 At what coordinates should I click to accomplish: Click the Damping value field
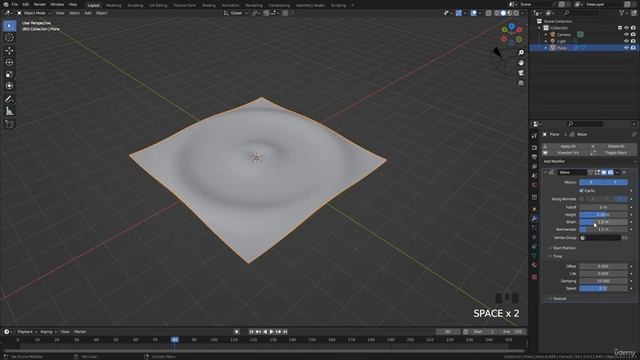[603, 281]
